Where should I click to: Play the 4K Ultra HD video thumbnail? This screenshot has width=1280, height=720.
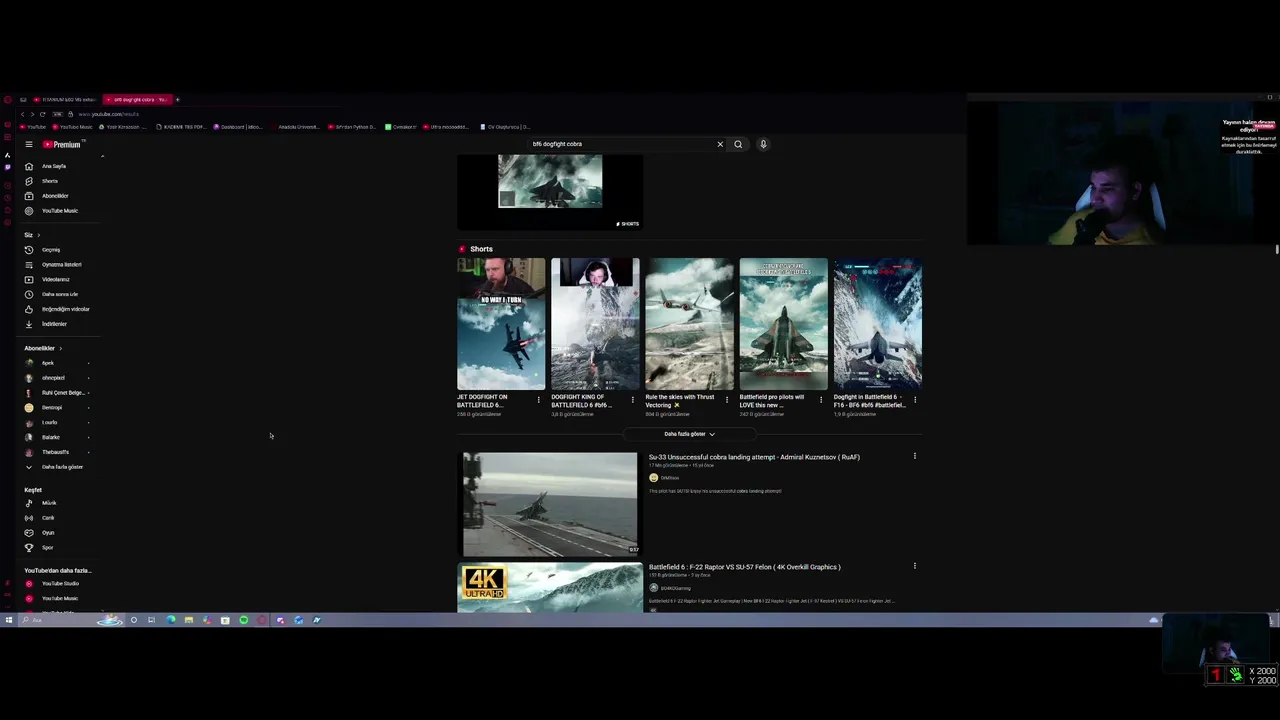(550, 588)
